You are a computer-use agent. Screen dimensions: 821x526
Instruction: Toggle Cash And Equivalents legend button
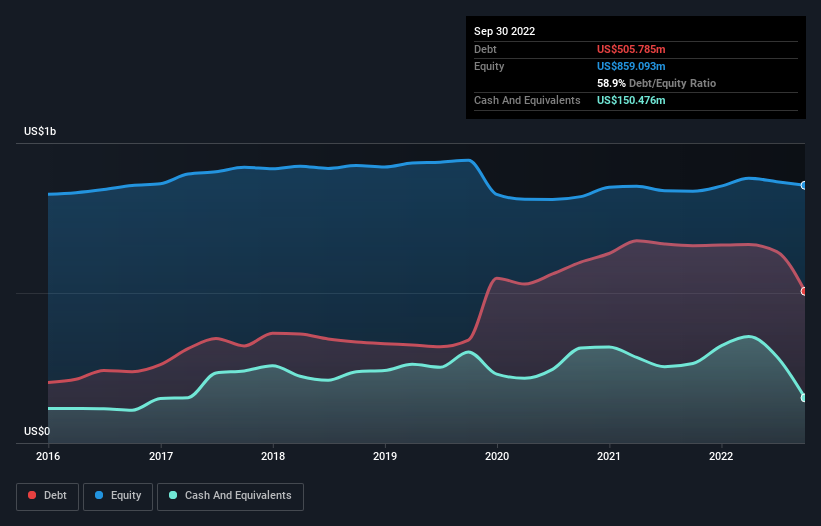pos(230,496)
